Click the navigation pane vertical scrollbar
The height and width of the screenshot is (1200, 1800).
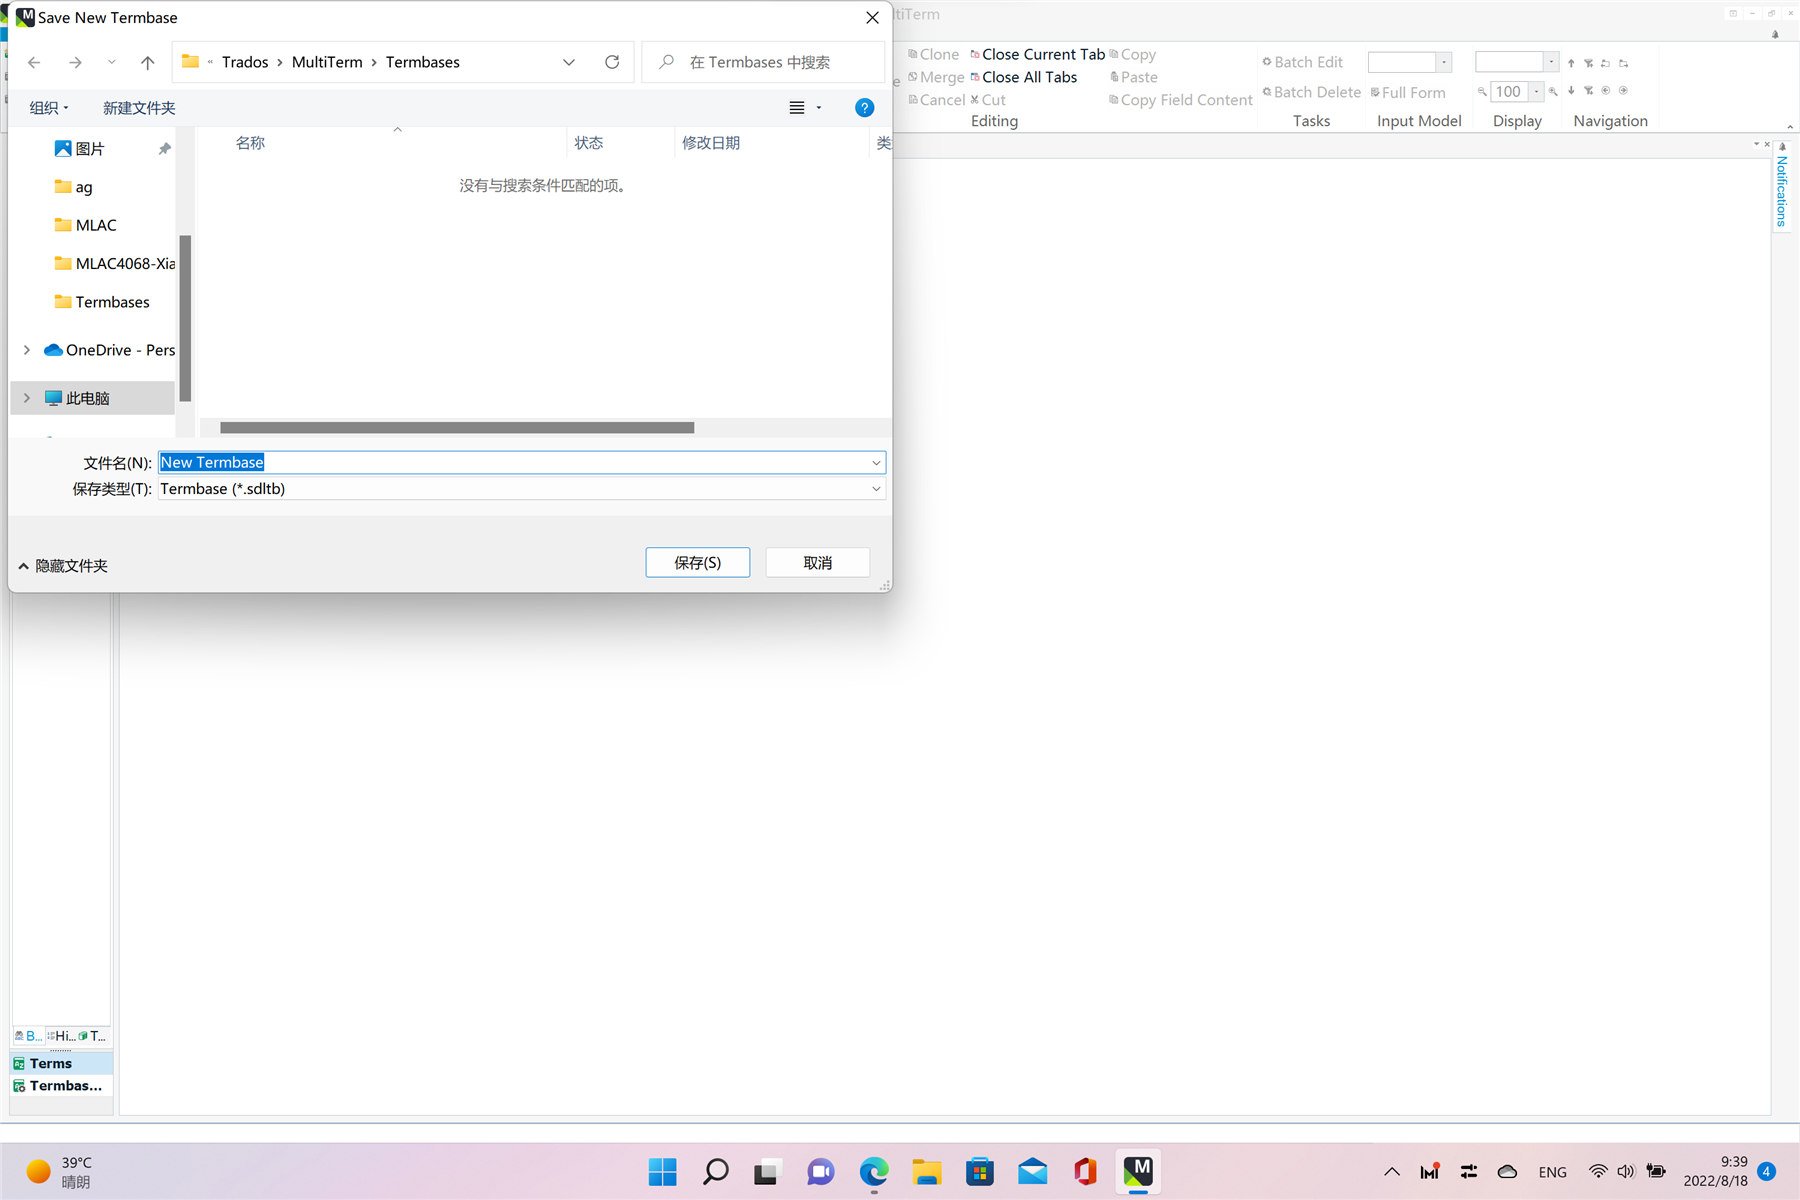click(x=185, y=318)
